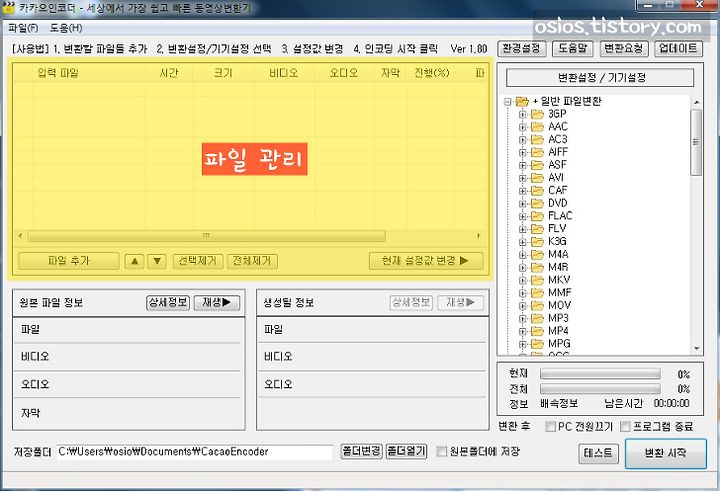Select the FLV folder icon

(537, 229)
